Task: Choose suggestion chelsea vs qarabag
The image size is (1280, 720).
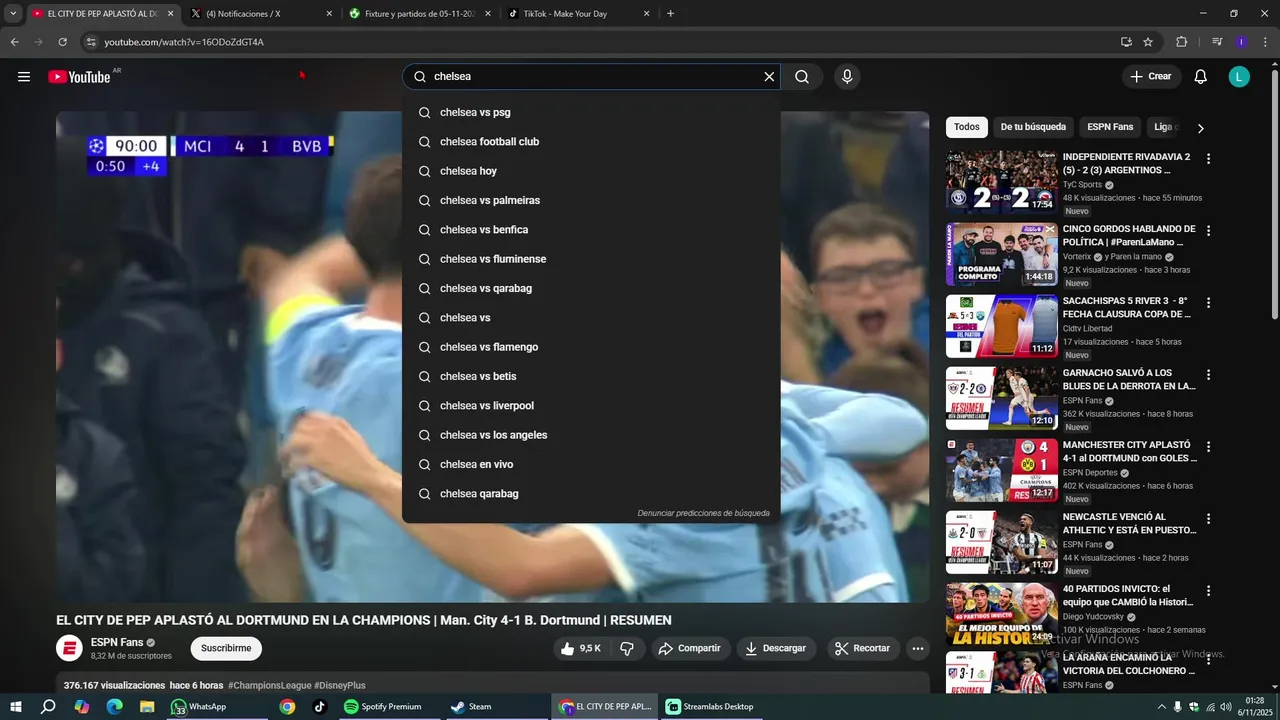Action: [591, 289]
